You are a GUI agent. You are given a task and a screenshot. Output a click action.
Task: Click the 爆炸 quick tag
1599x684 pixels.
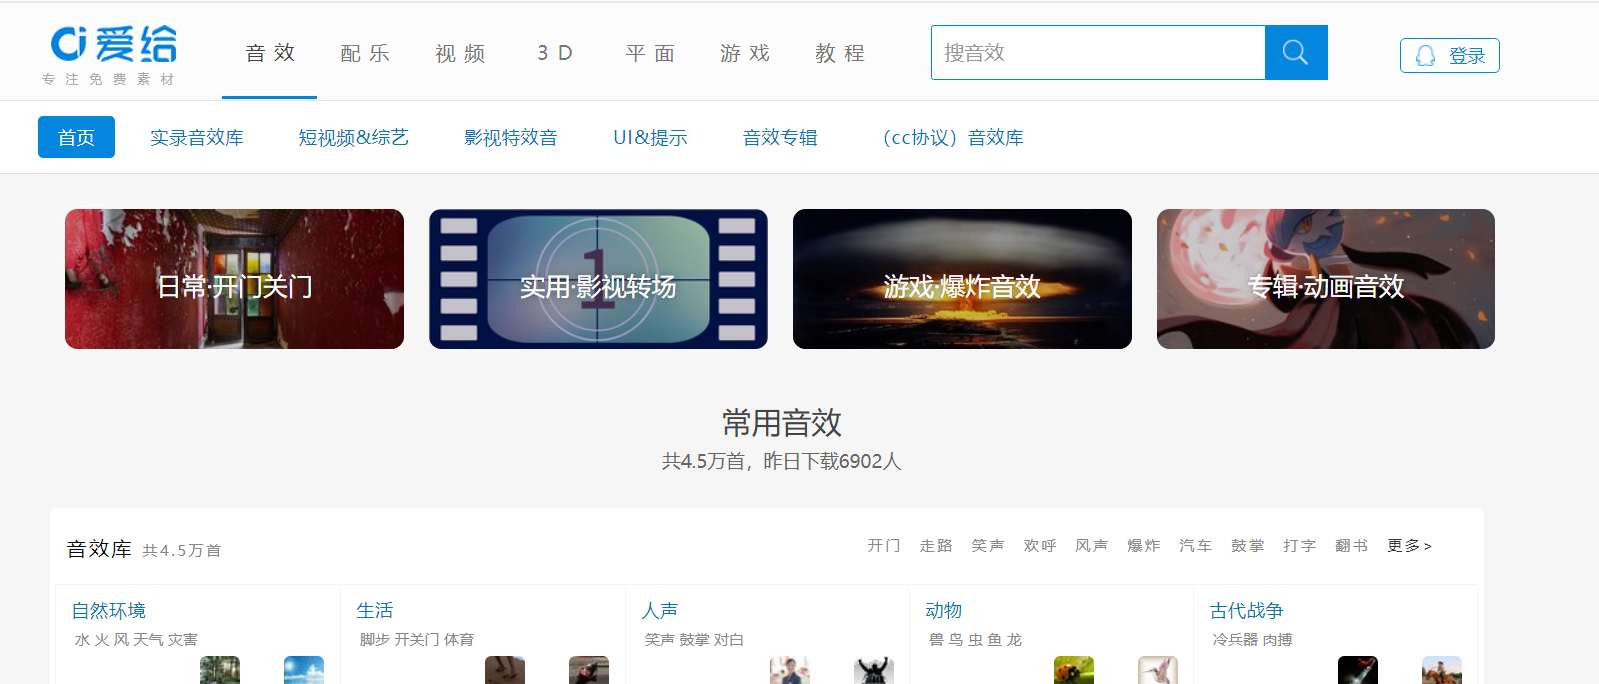(1144, 546)
